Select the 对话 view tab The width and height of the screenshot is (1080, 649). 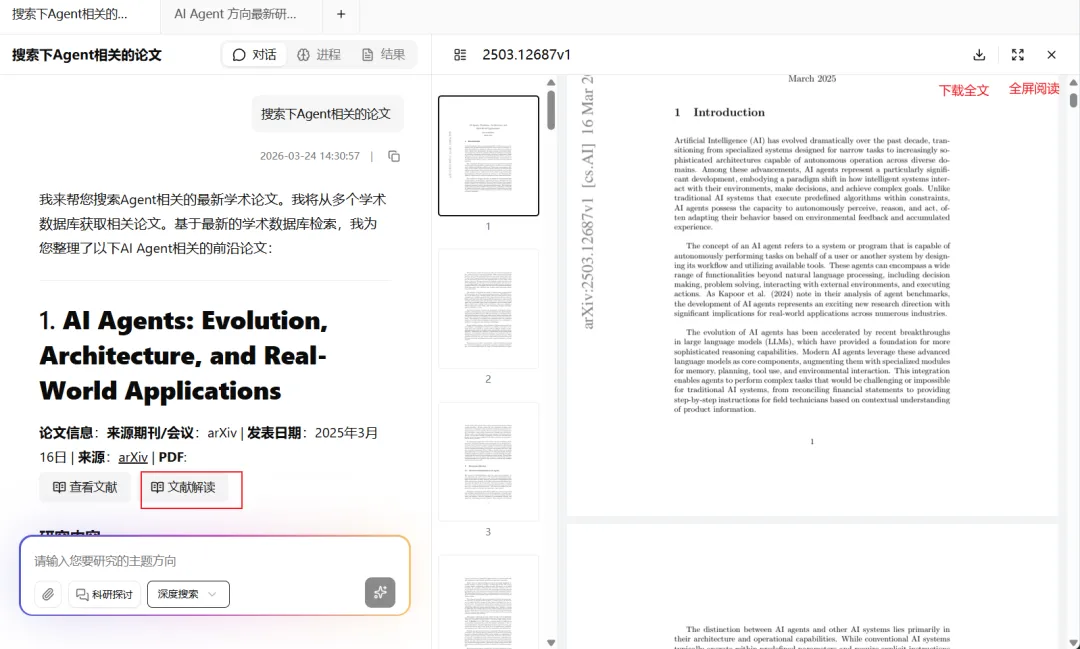click(254, 54)
